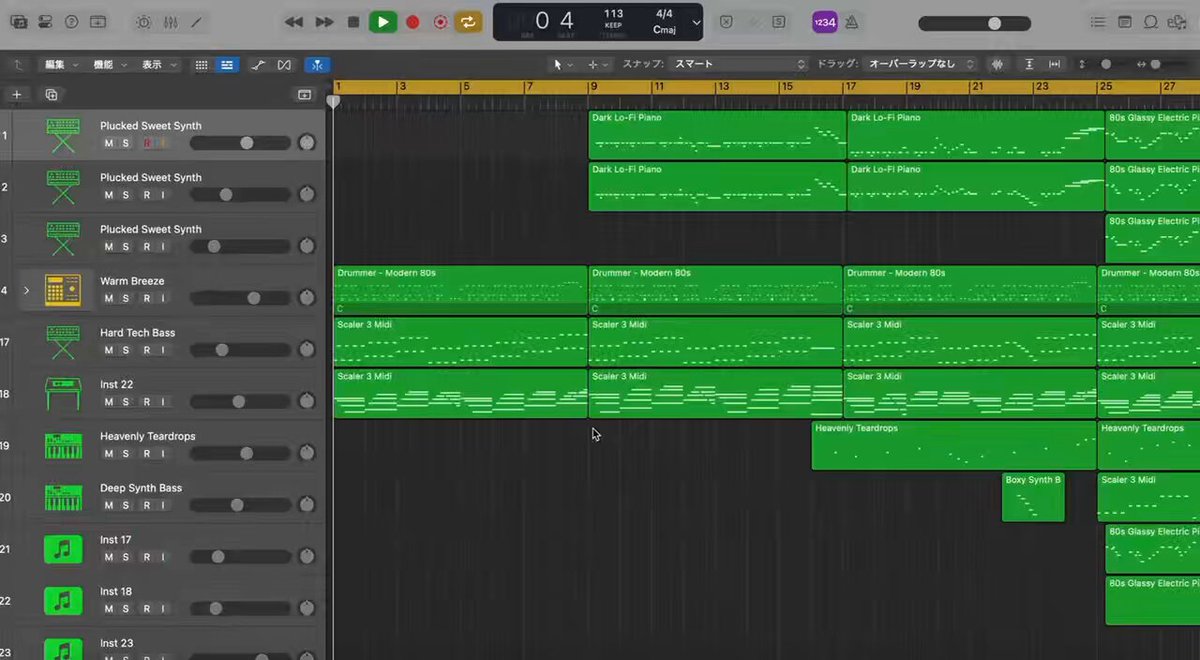Toggle the Cycle loop button
Viewport: 1200px width, 660px height.
[x=468, y=21]
